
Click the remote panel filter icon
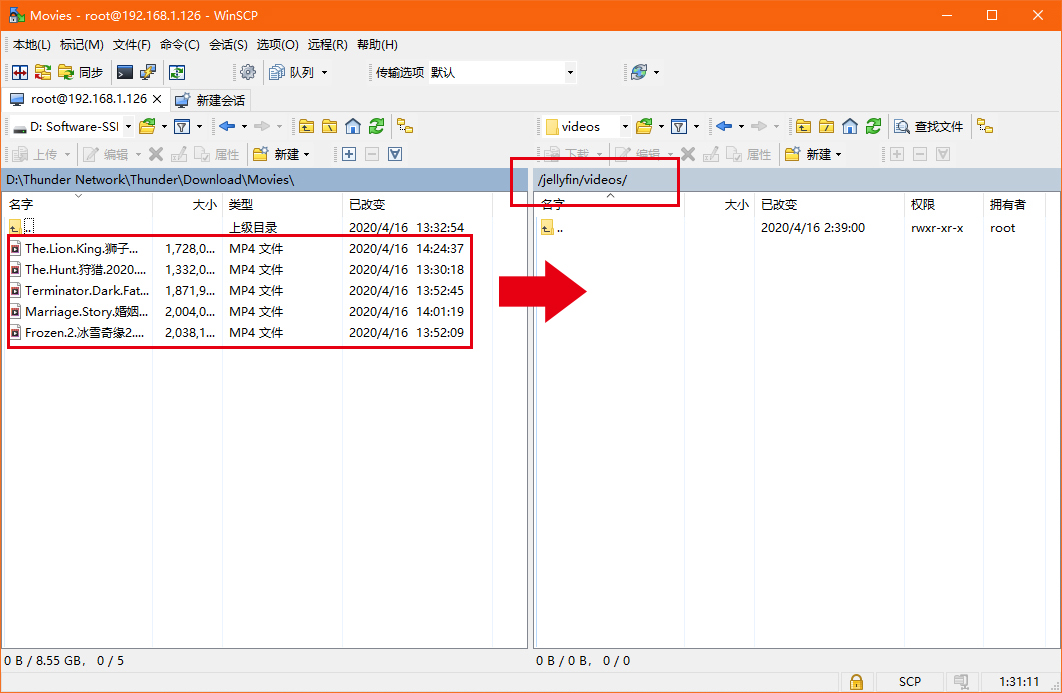coord(679,127)
